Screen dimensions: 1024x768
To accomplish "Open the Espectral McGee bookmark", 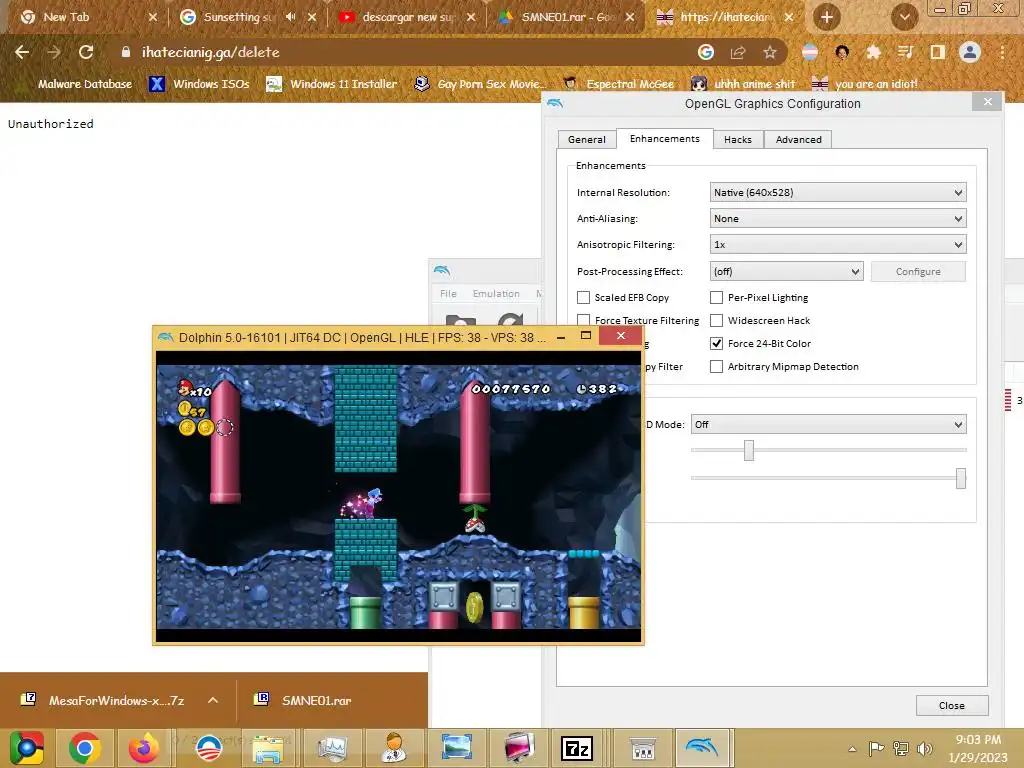I will [x=620, y=84].
